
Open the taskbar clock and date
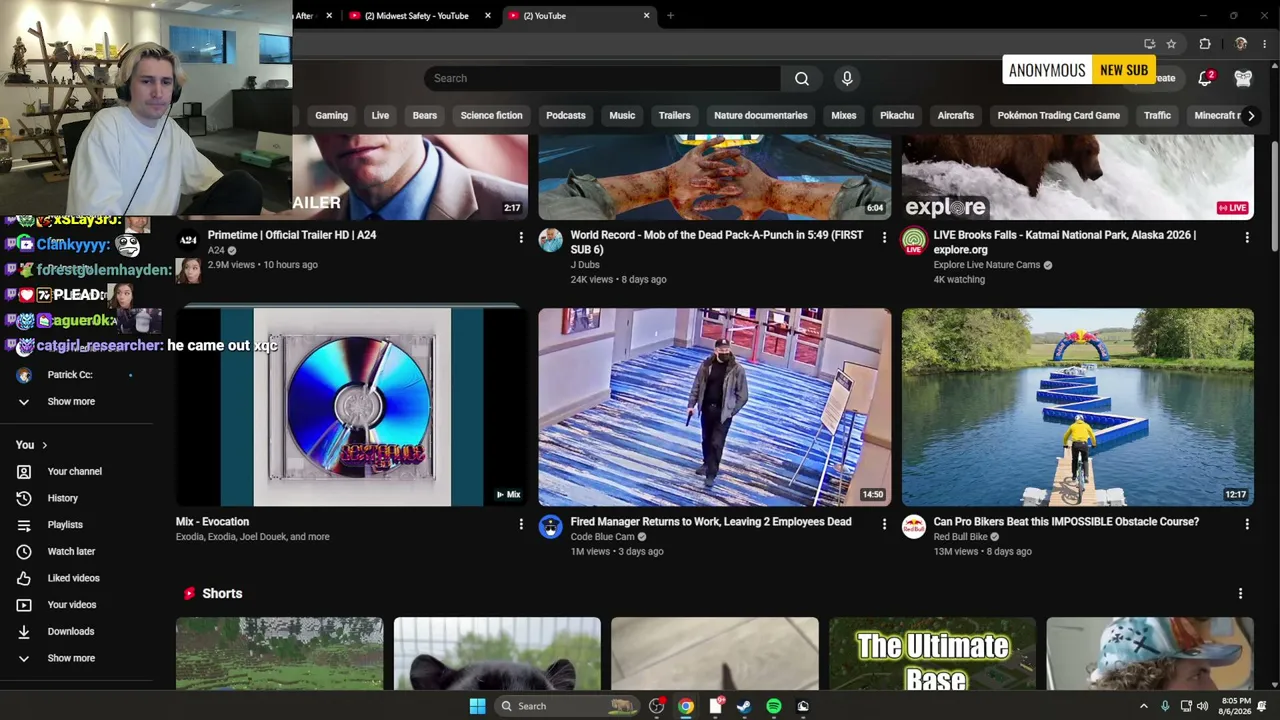point(1236,706)
